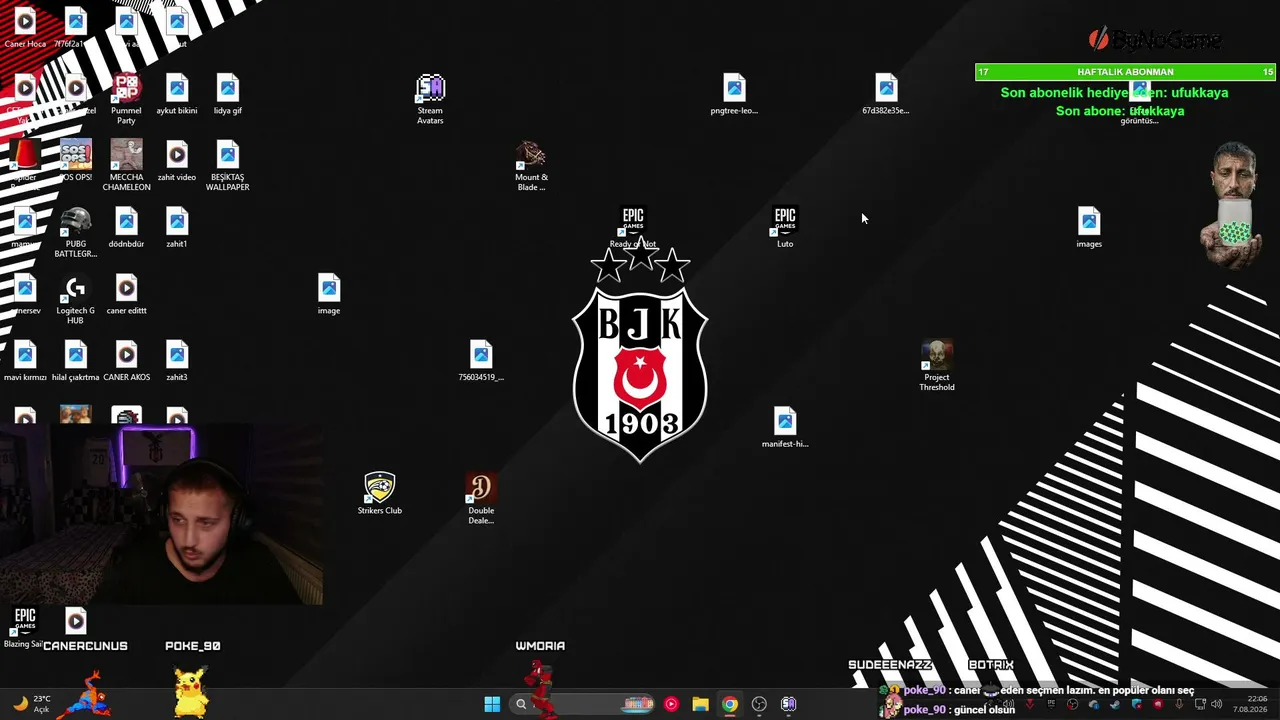Select the mavi kırmızı image file
The height and width of the screenshot is (720, 1280).
pyautogui.click(x=25, y=362)
